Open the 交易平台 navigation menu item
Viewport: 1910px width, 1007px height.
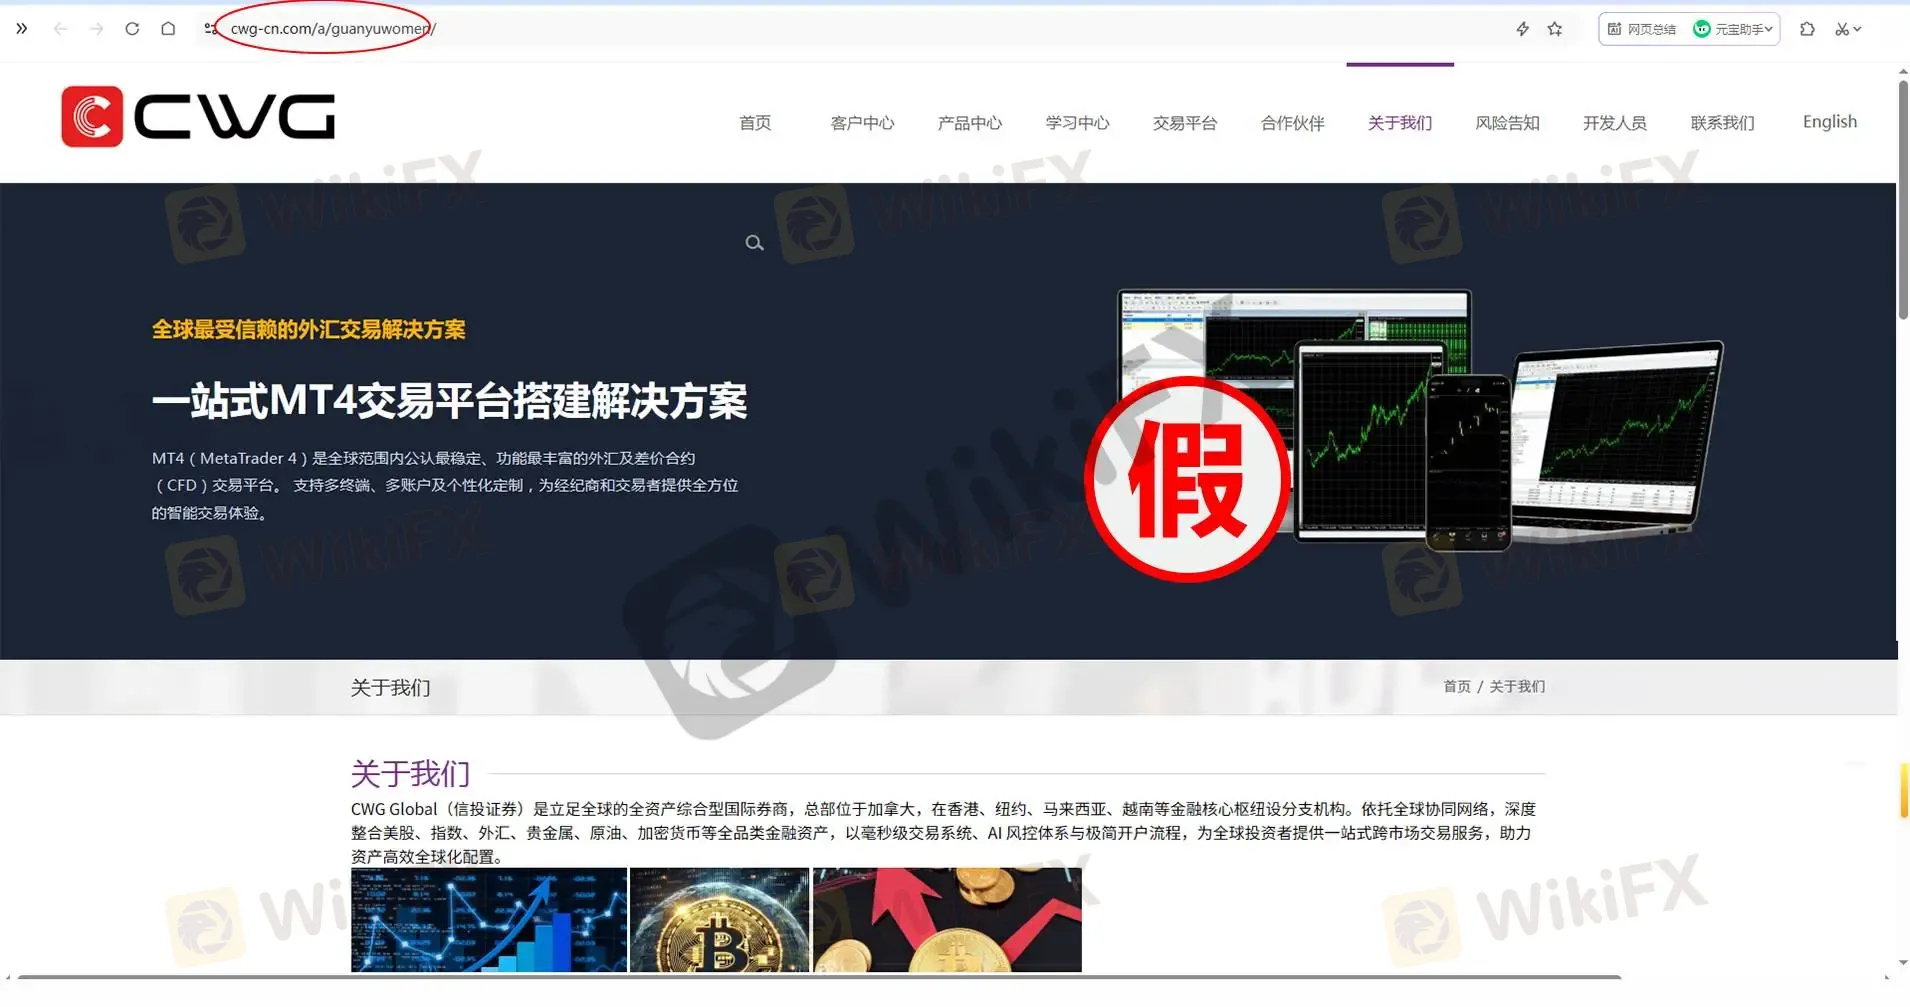(x=1185, y=123)
